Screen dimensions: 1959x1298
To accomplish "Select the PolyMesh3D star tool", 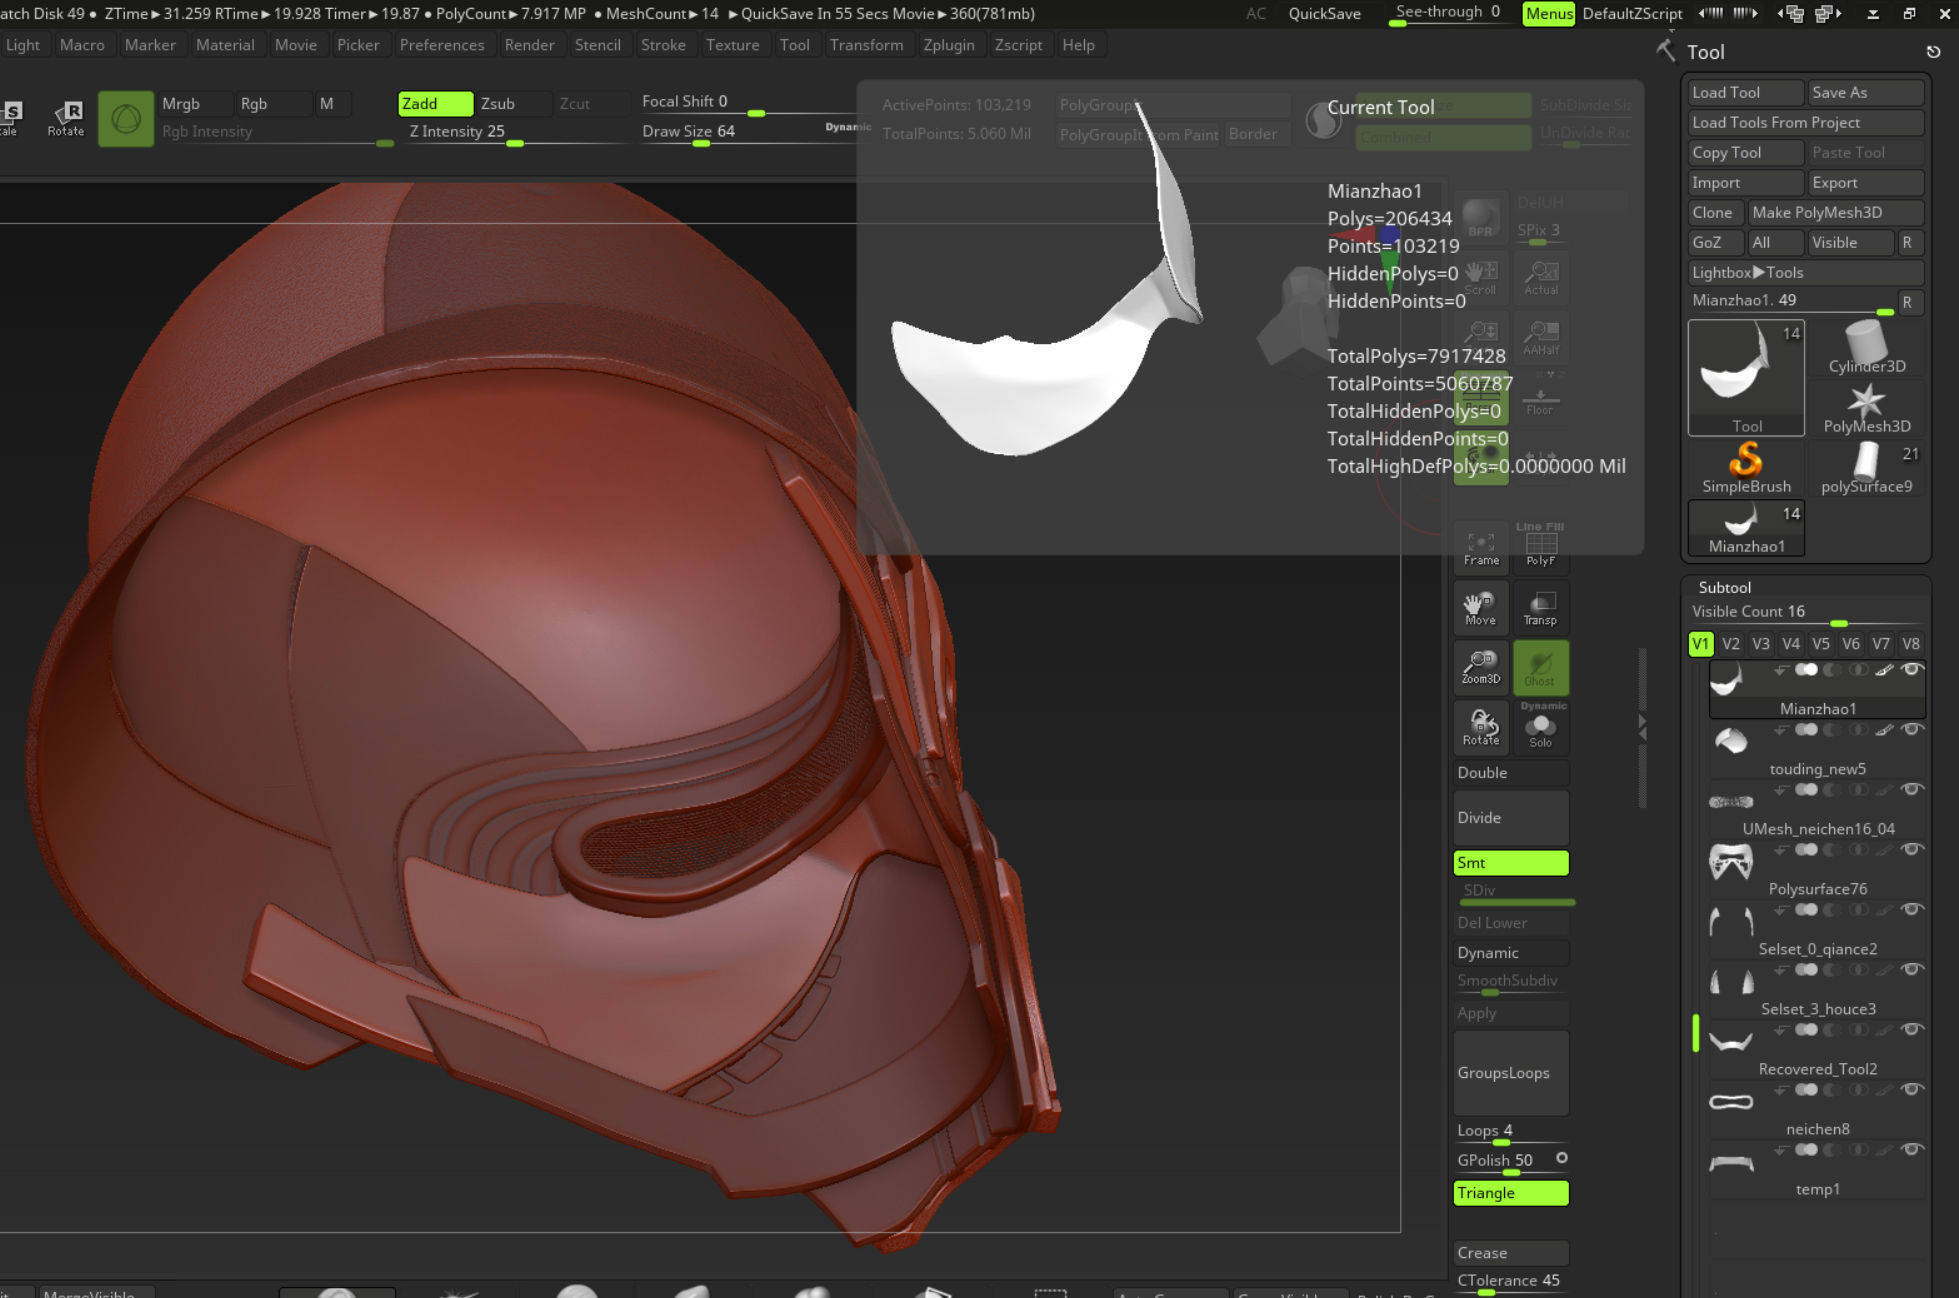I will (1866, 408).
